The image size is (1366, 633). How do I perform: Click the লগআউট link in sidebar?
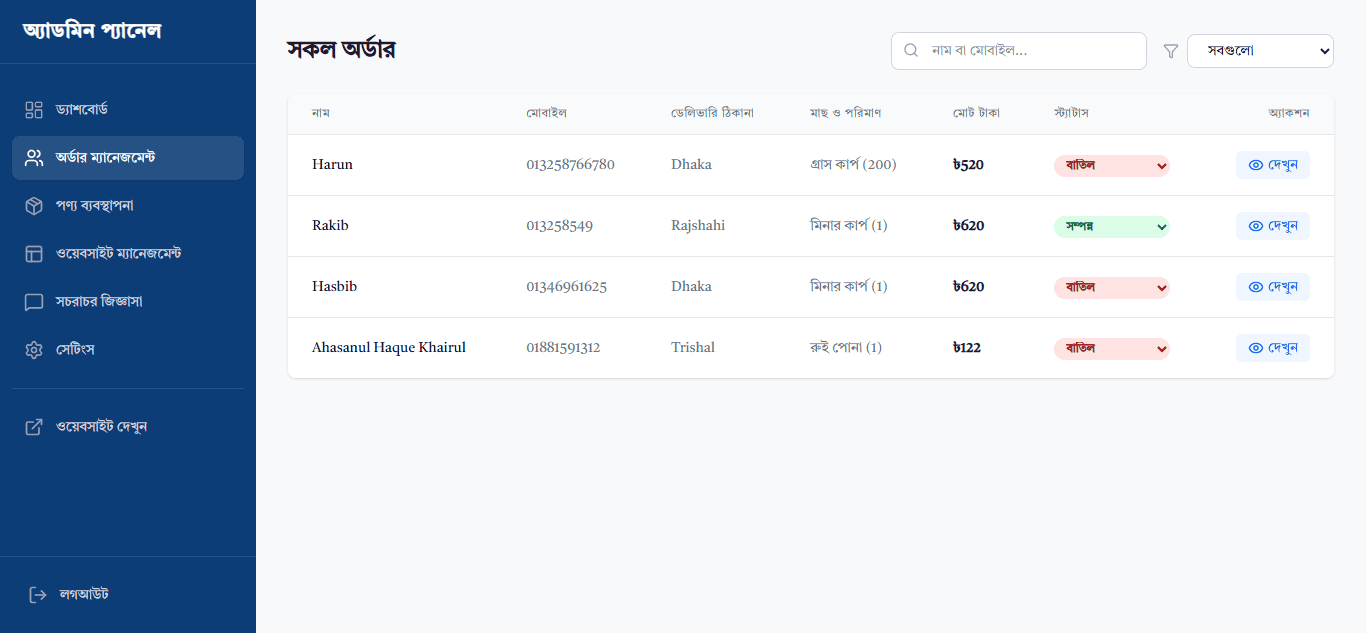[84, 595]
